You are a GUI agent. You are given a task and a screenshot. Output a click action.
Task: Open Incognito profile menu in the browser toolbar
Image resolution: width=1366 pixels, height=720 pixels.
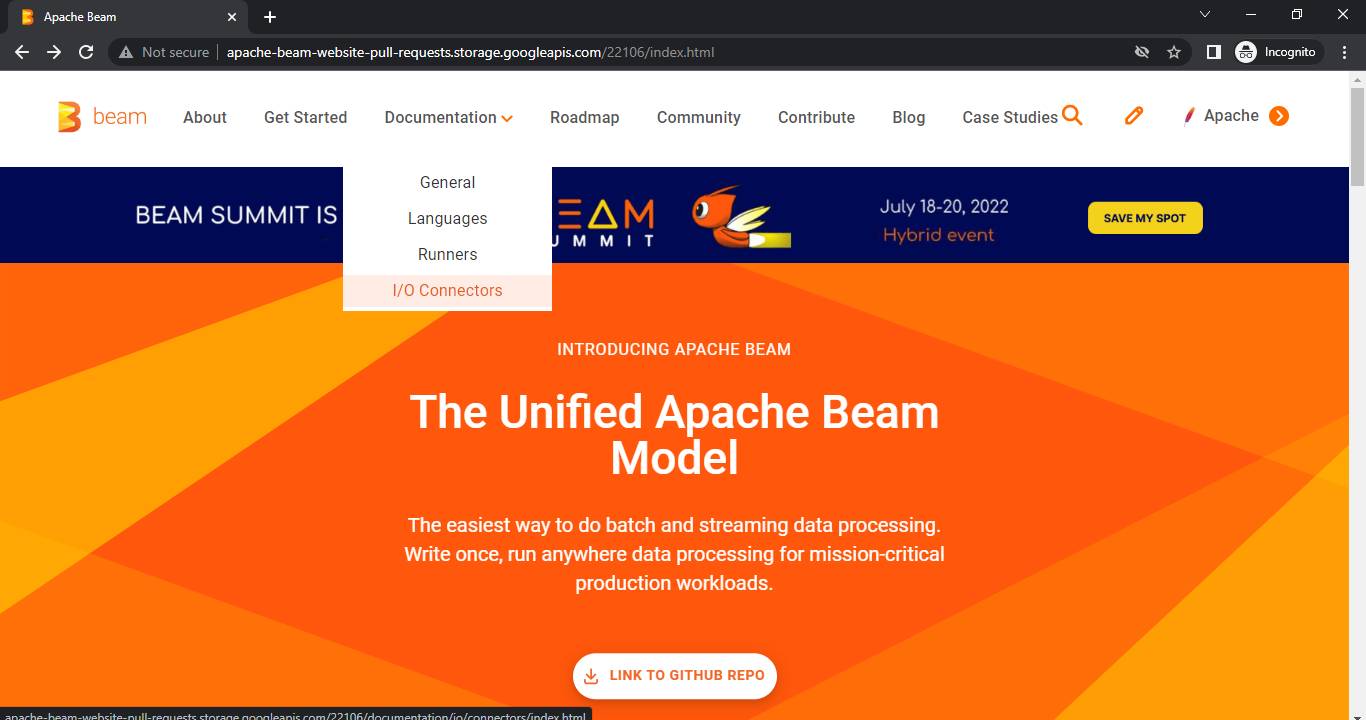point(1276,52)
